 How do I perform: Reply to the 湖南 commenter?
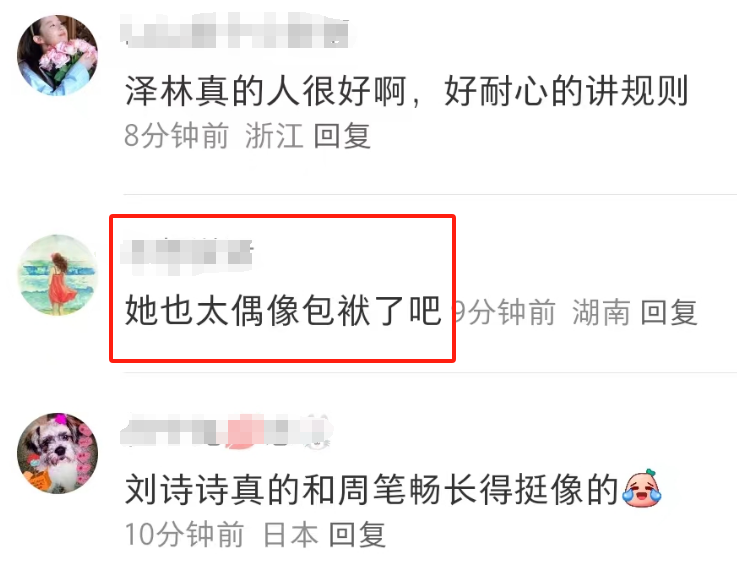pos(669,312)
